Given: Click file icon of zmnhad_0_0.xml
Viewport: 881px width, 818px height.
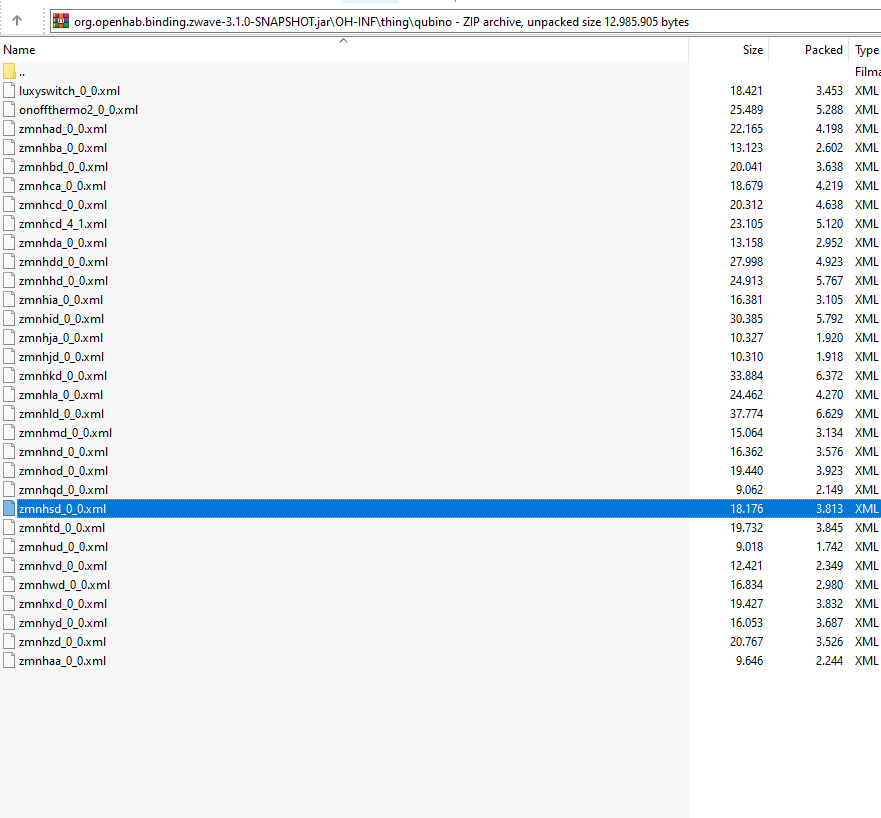Looking at the screenshot, I should tap(9, 129).
